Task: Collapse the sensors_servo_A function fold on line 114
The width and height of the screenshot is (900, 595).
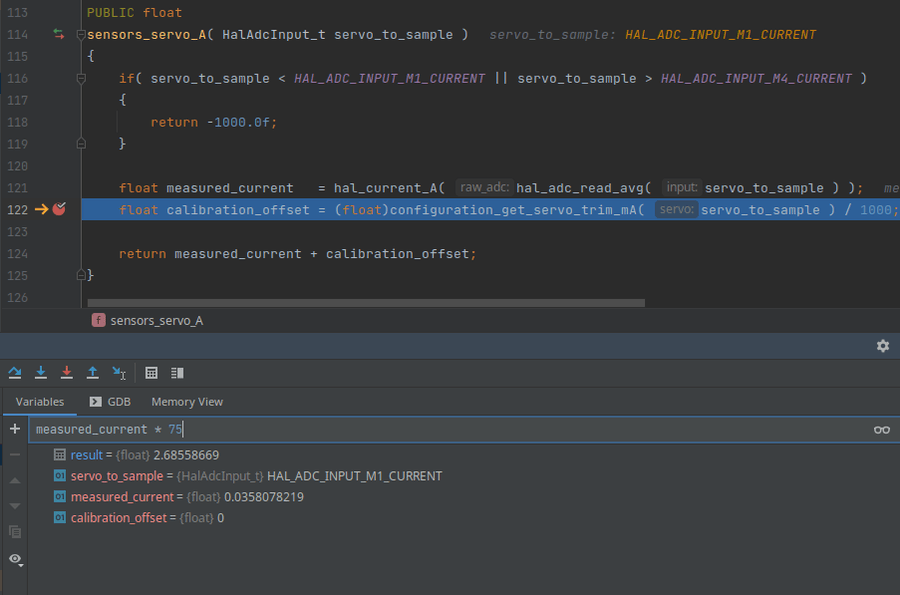Action: click(x=81, y=35)
